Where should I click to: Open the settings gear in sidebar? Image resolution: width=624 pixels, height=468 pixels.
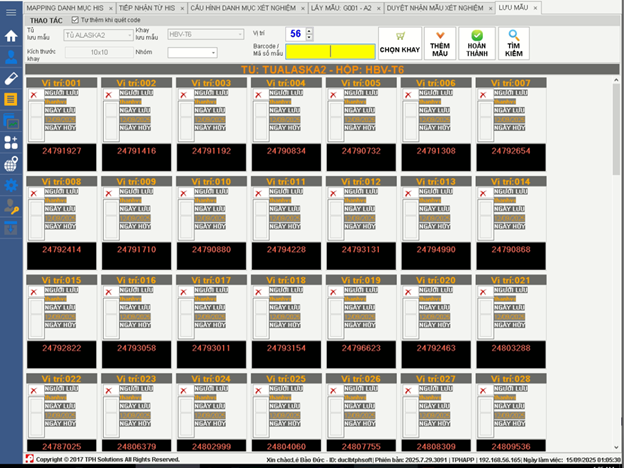point(11,185)
